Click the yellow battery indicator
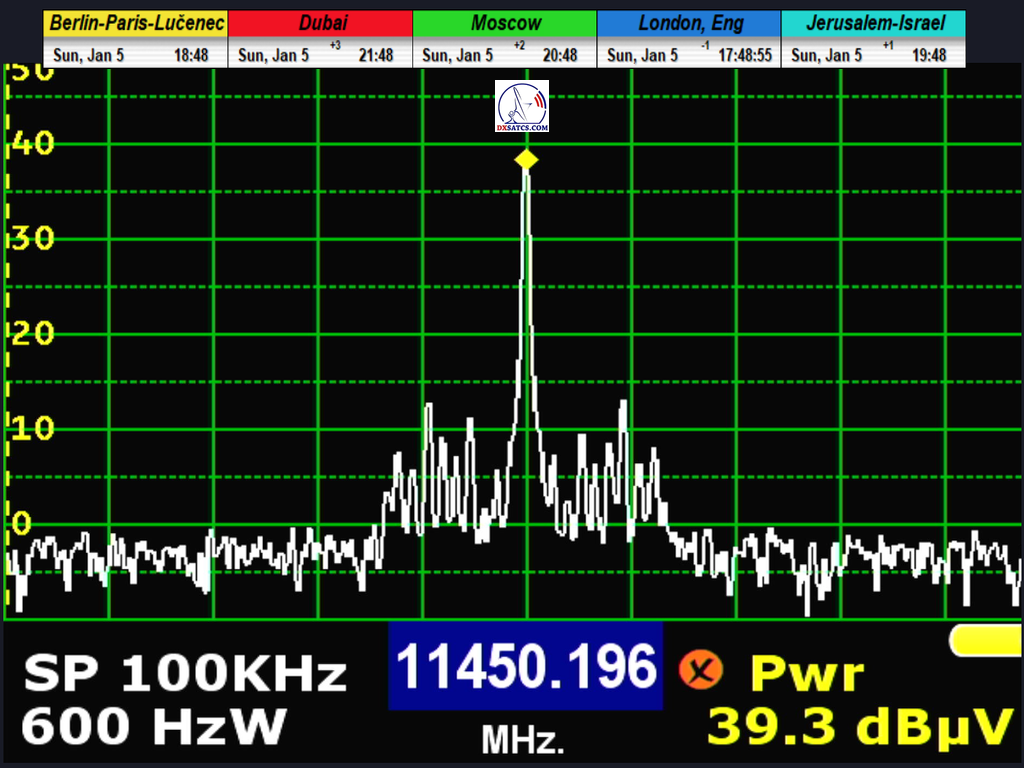 (986, 640)
